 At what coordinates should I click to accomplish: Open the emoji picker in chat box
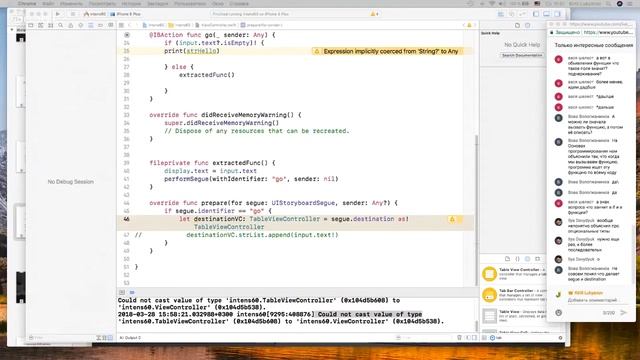pos(558,313)
